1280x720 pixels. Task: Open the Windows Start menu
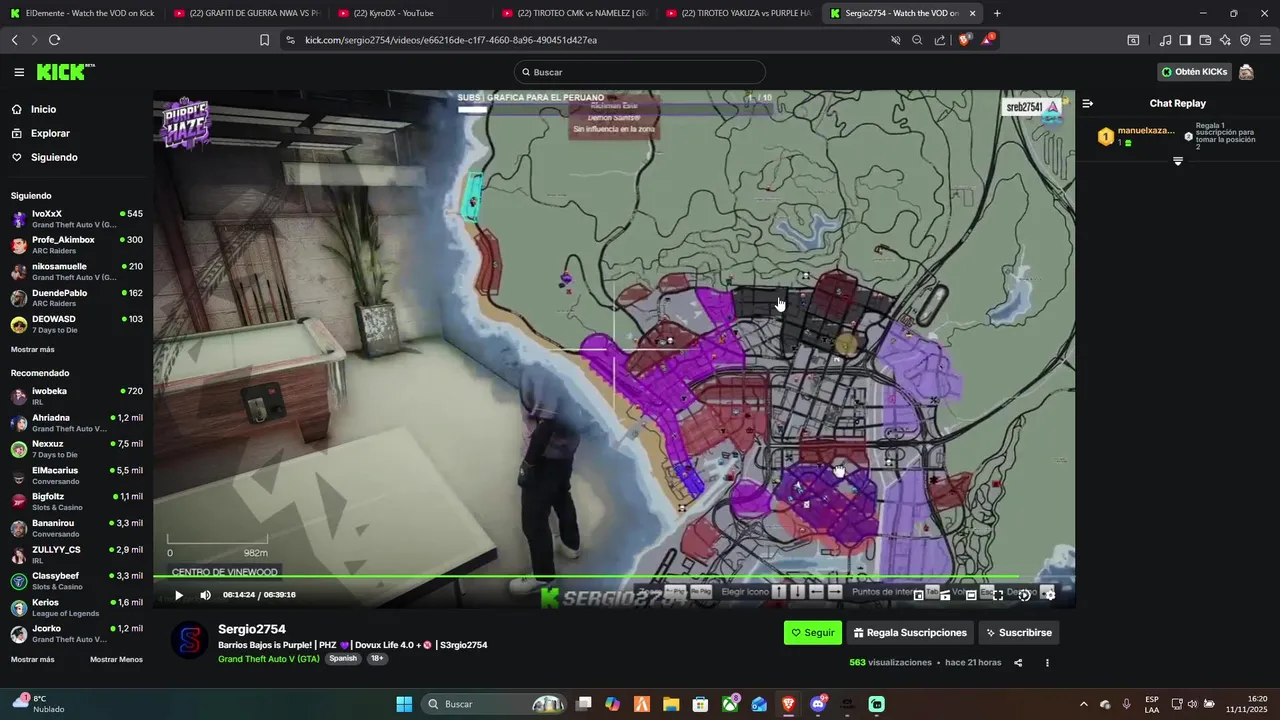404,704
